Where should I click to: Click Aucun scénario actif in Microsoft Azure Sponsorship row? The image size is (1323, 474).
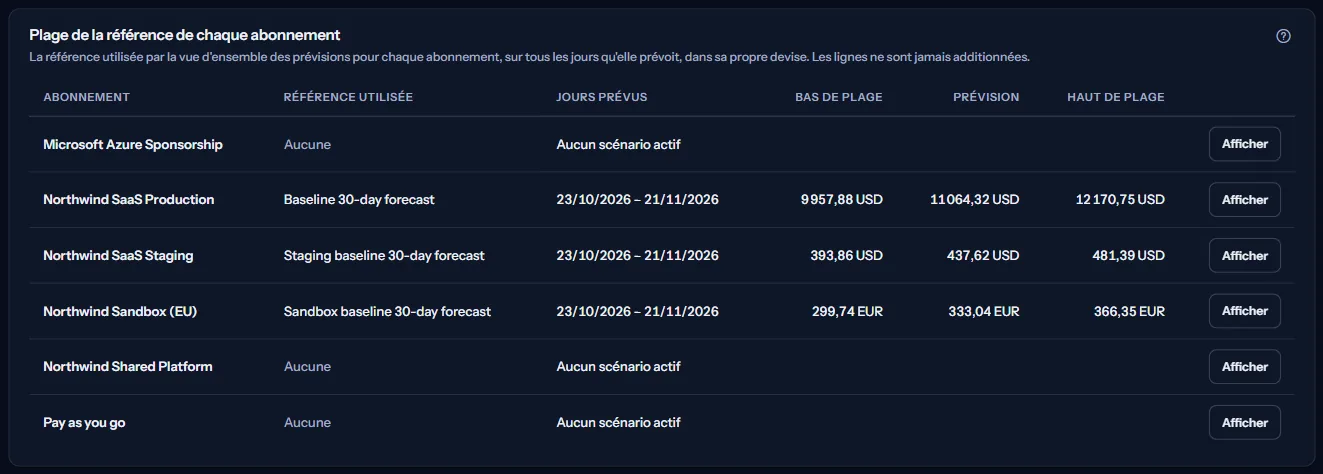click(x=618, y=144)
